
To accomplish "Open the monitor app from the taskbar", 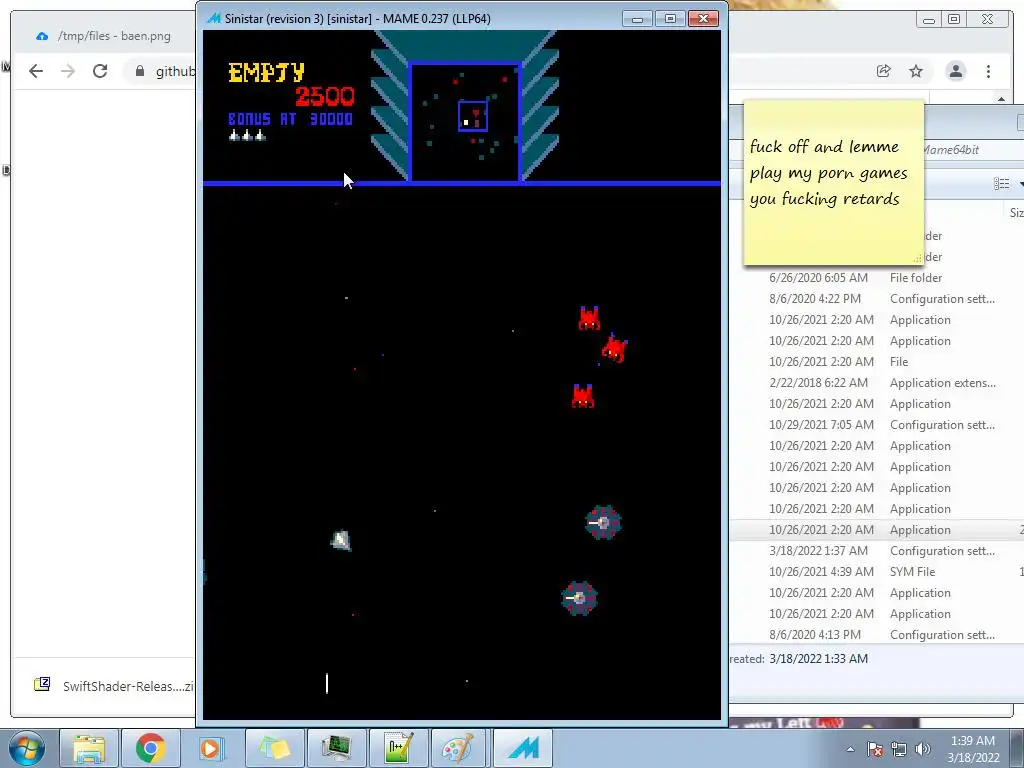I will tap(336, 748).
